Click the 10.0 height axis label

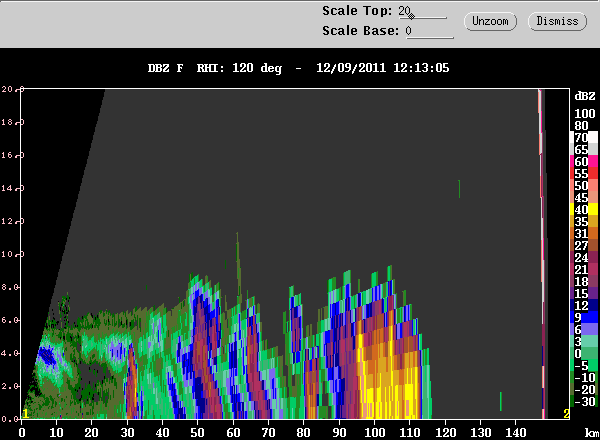coord(9,253)
